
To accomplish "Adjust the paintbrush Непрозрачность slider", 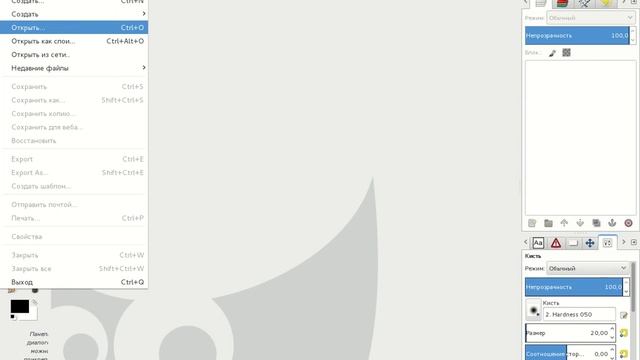I will [573, 287].
